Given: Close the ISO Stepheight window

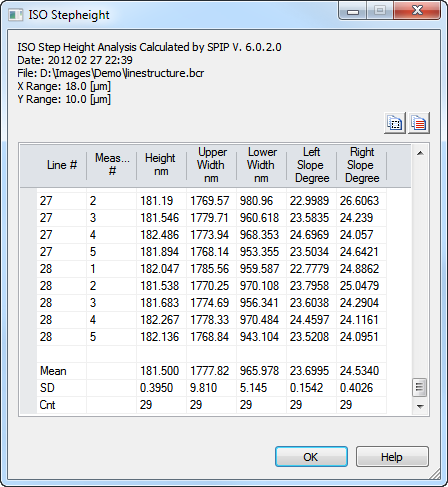Looking at the screenshot, I should click(417, 10).
